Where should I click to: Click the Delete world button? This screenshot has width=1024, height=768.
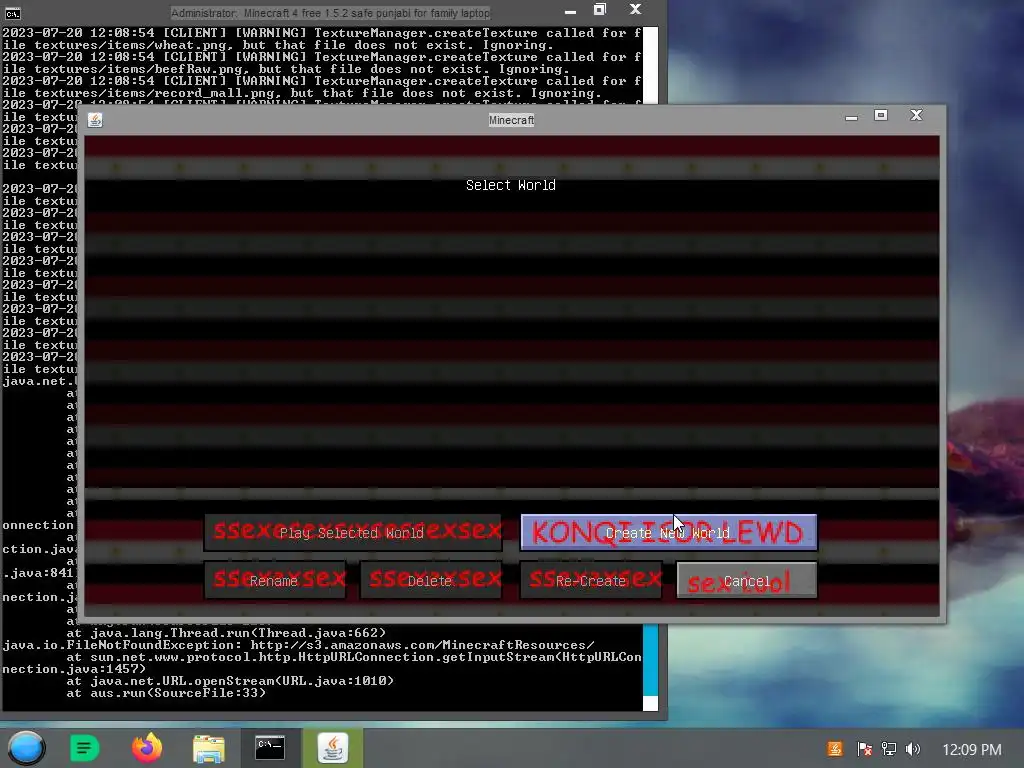click(431, 580)
